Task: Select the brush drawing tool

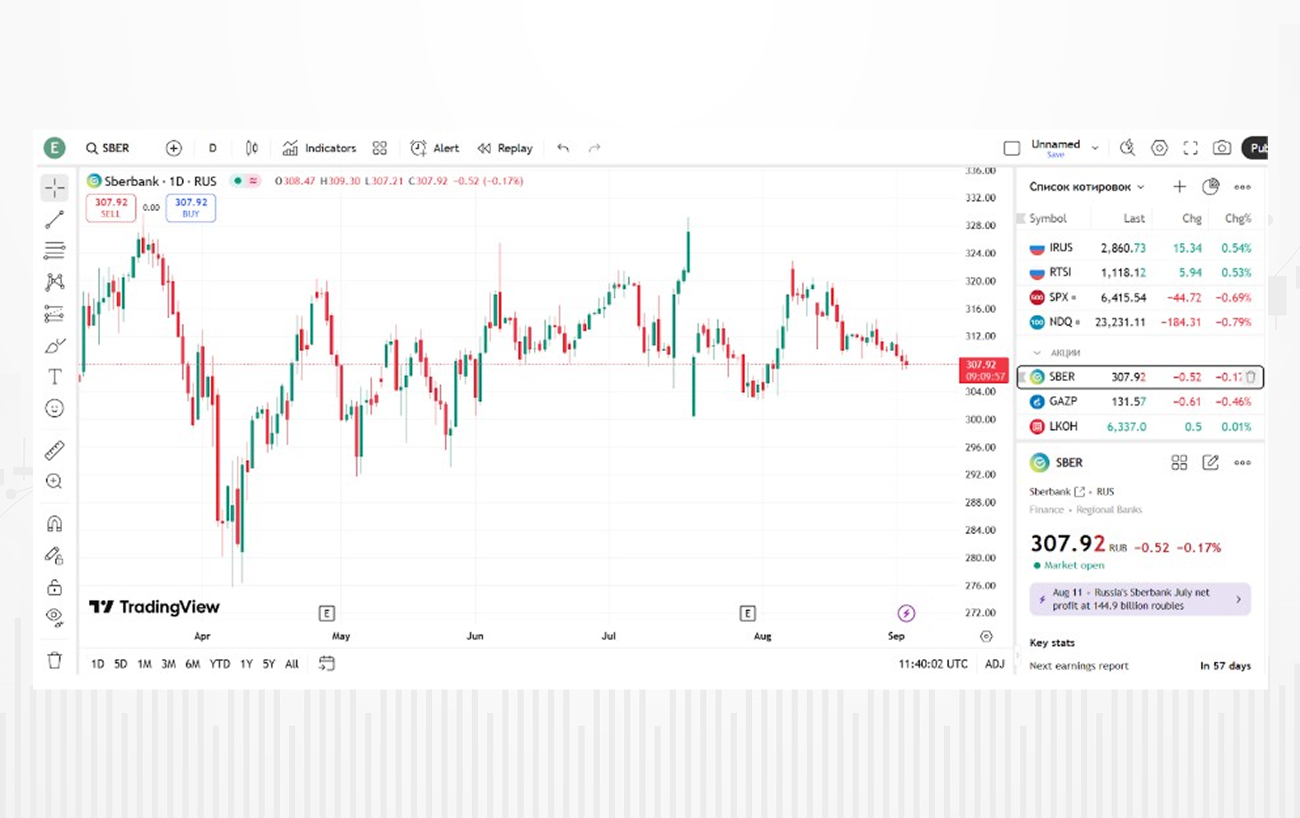Action: pyautogui.click(x=54, y=346)
